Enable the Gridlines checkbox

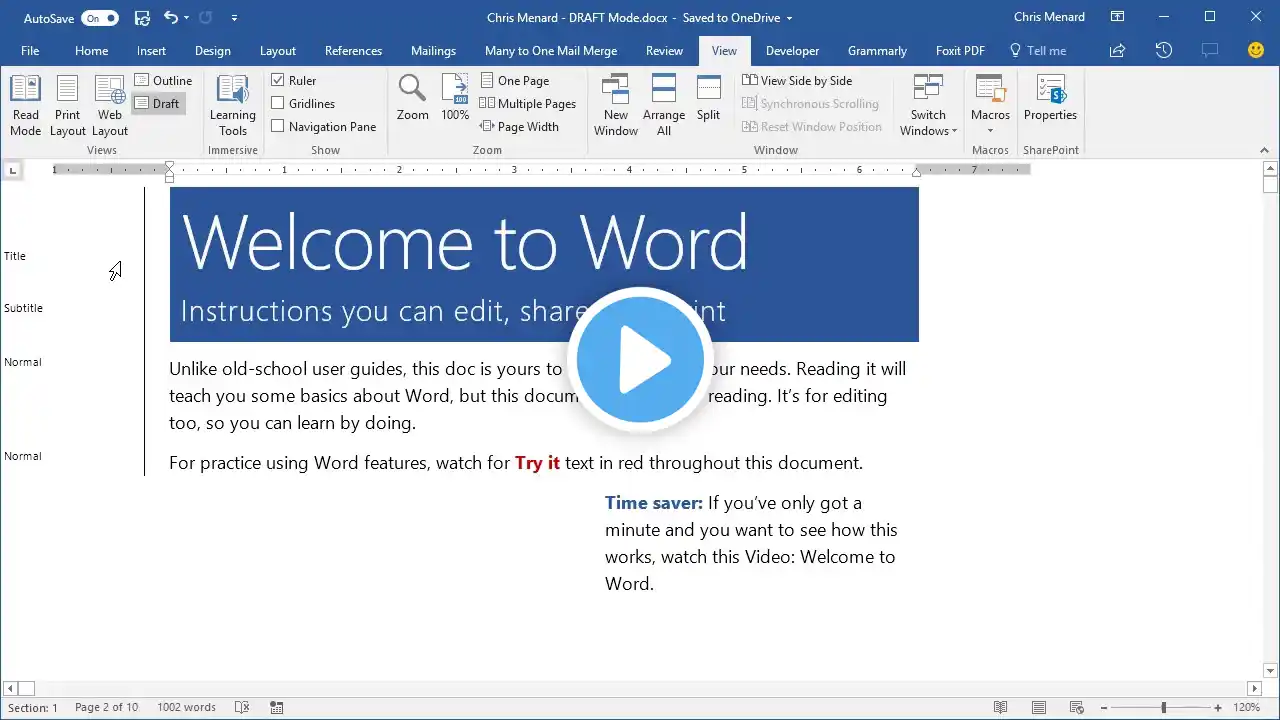coord(278,104)
